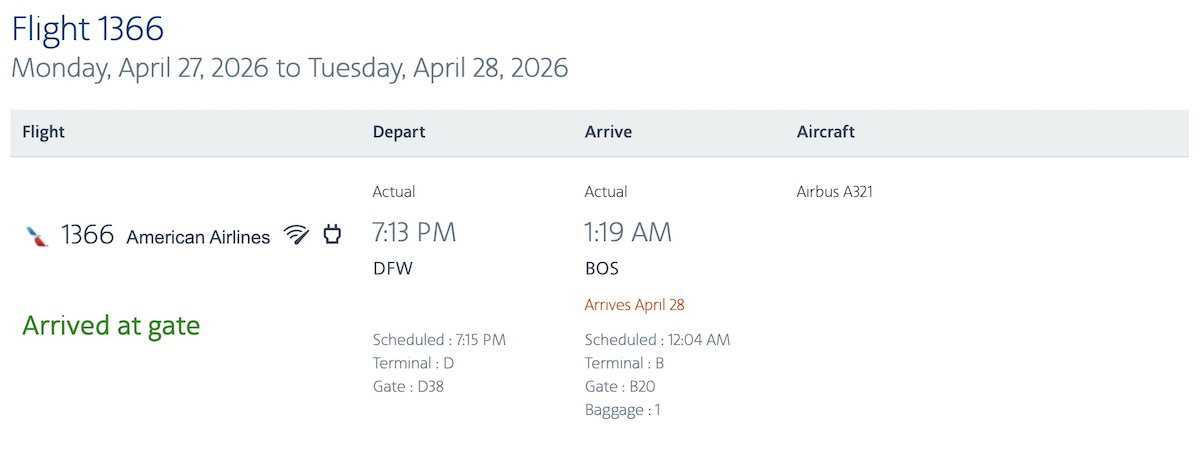Click the American Airlines logo icon
The height and width of the screenshot is (453, 1200).
[x=37, y=237]
